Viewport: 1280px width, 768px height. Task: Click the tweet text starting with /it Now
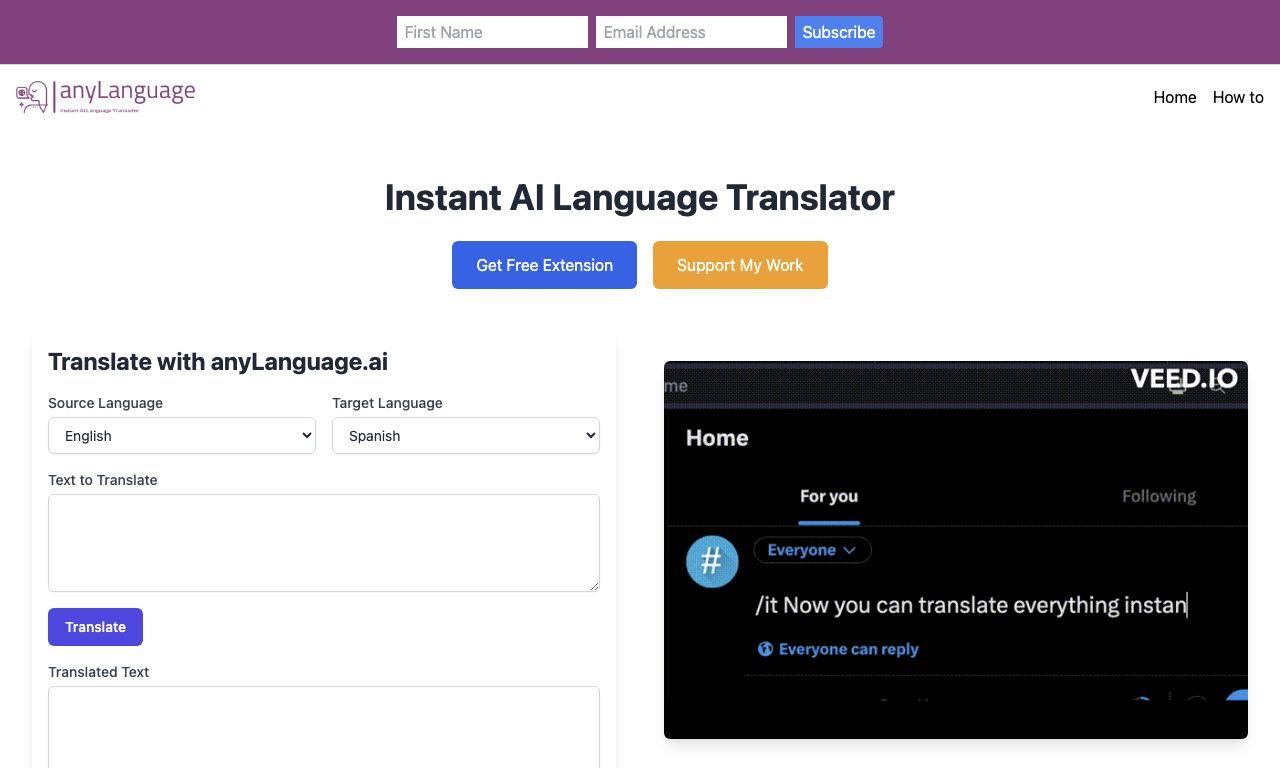971,605
